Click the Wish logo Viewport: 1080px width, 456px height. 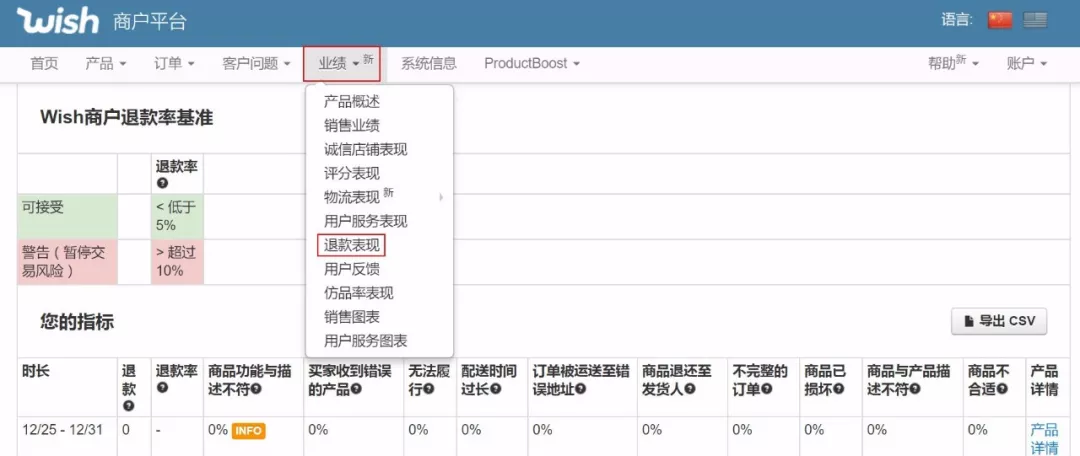tap(57, 21)
